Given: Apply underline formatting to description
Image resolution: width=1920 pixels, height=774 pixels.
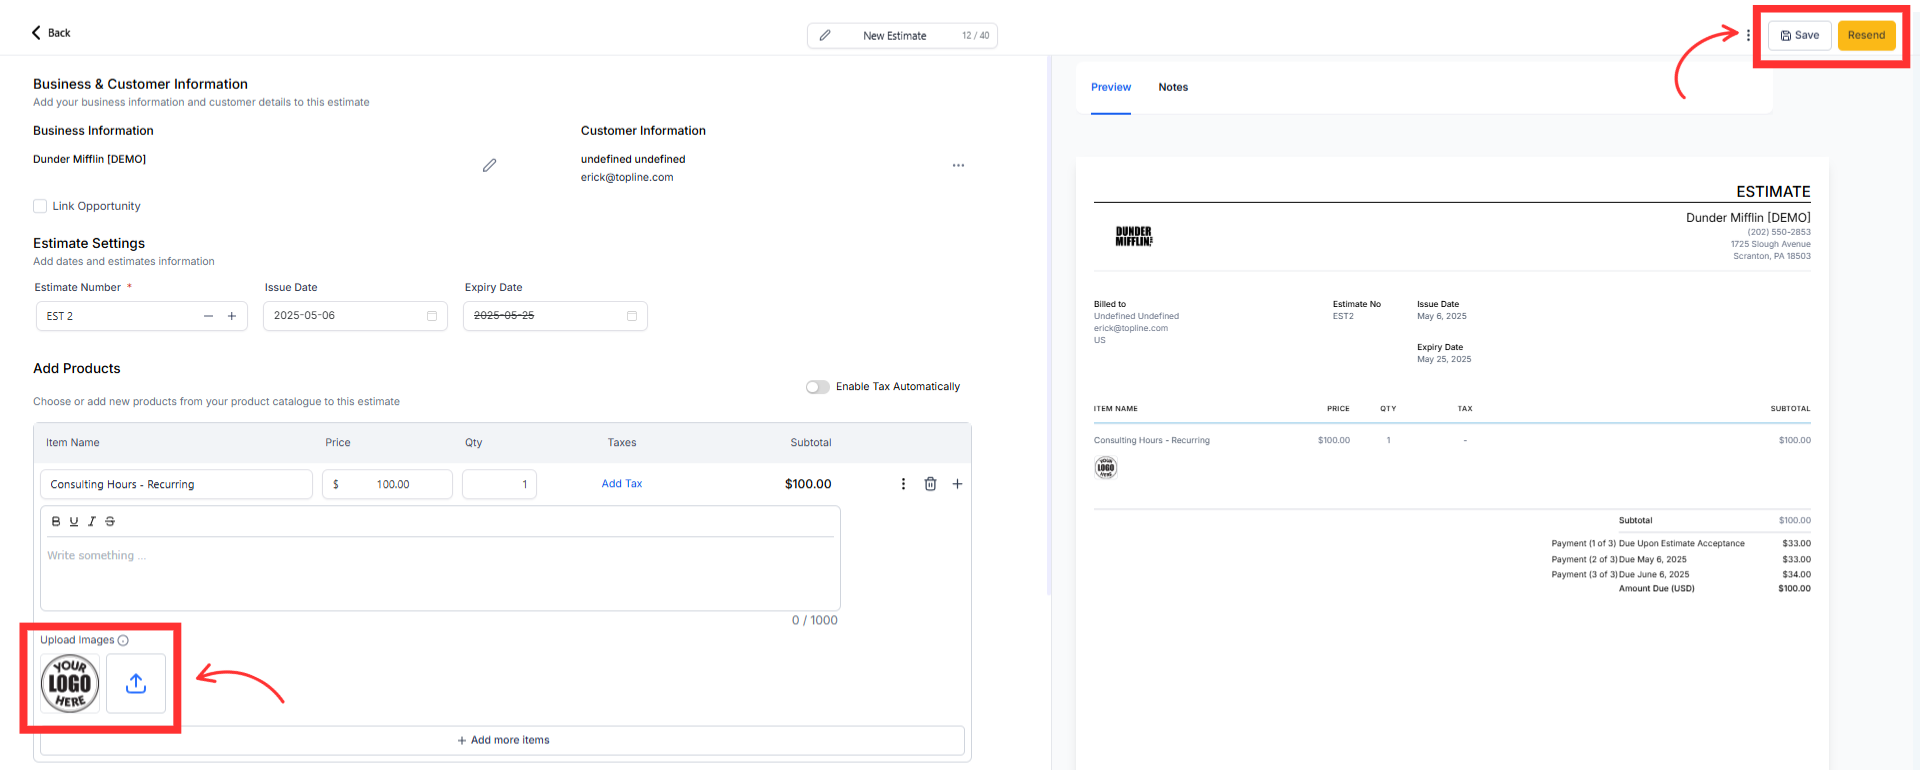Looking at the screenshot, I should (74, 521).
